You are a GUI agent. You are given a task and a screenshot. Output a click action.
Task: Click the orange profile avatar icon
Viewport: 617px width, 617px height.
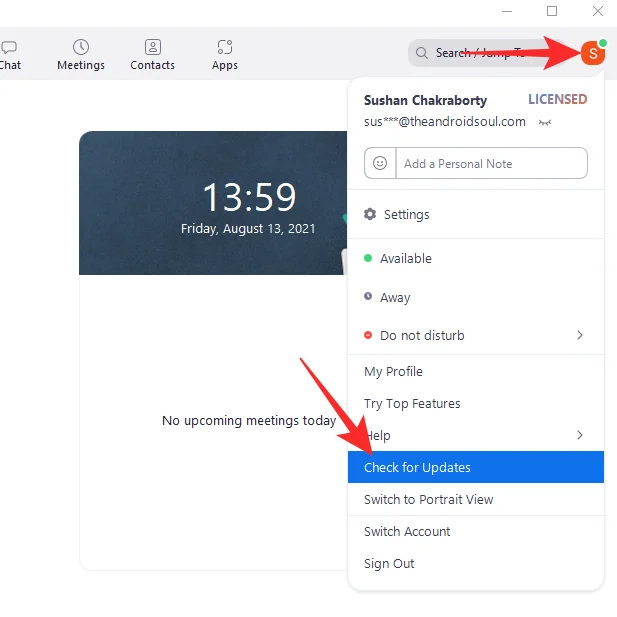[x=592, y=53]
